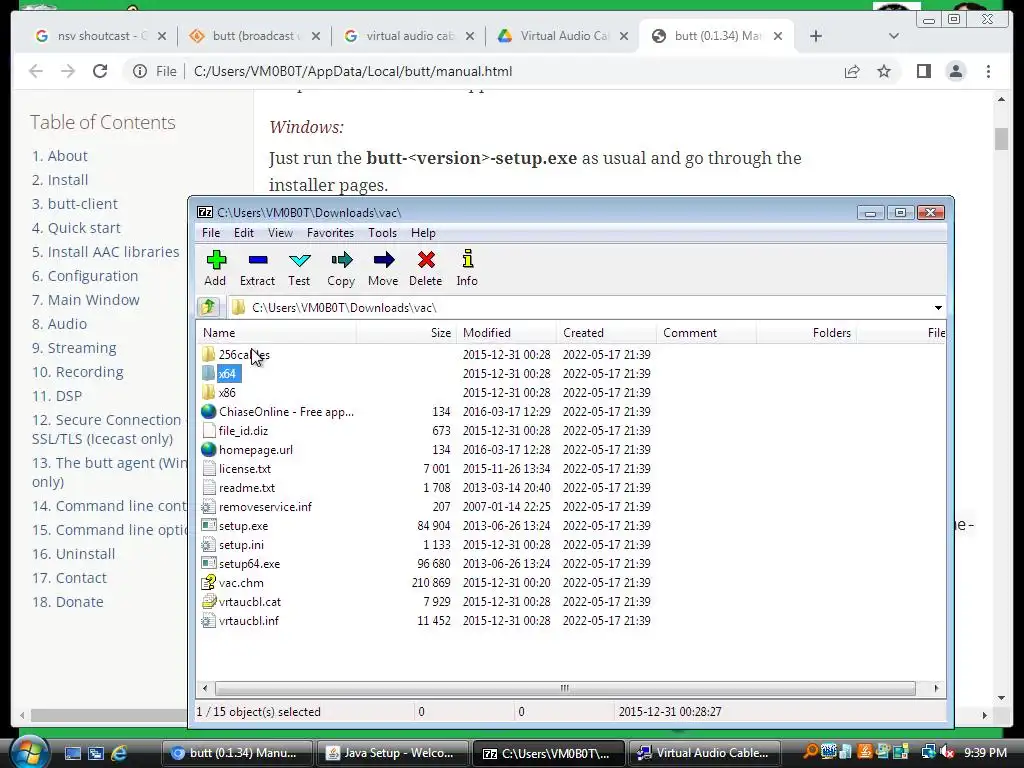Open the File menu in 7-Zip

click(211, 233)
